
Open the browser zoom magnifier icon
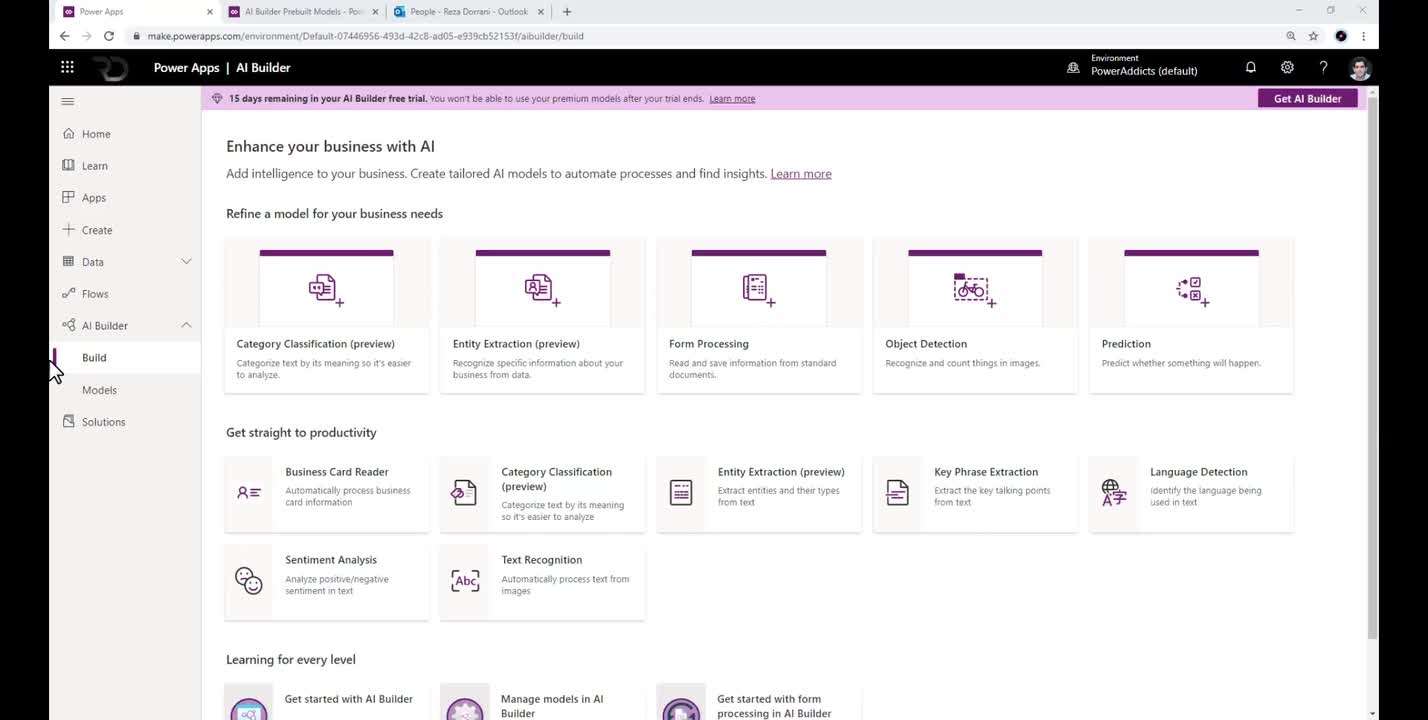tap(1291, 36)
